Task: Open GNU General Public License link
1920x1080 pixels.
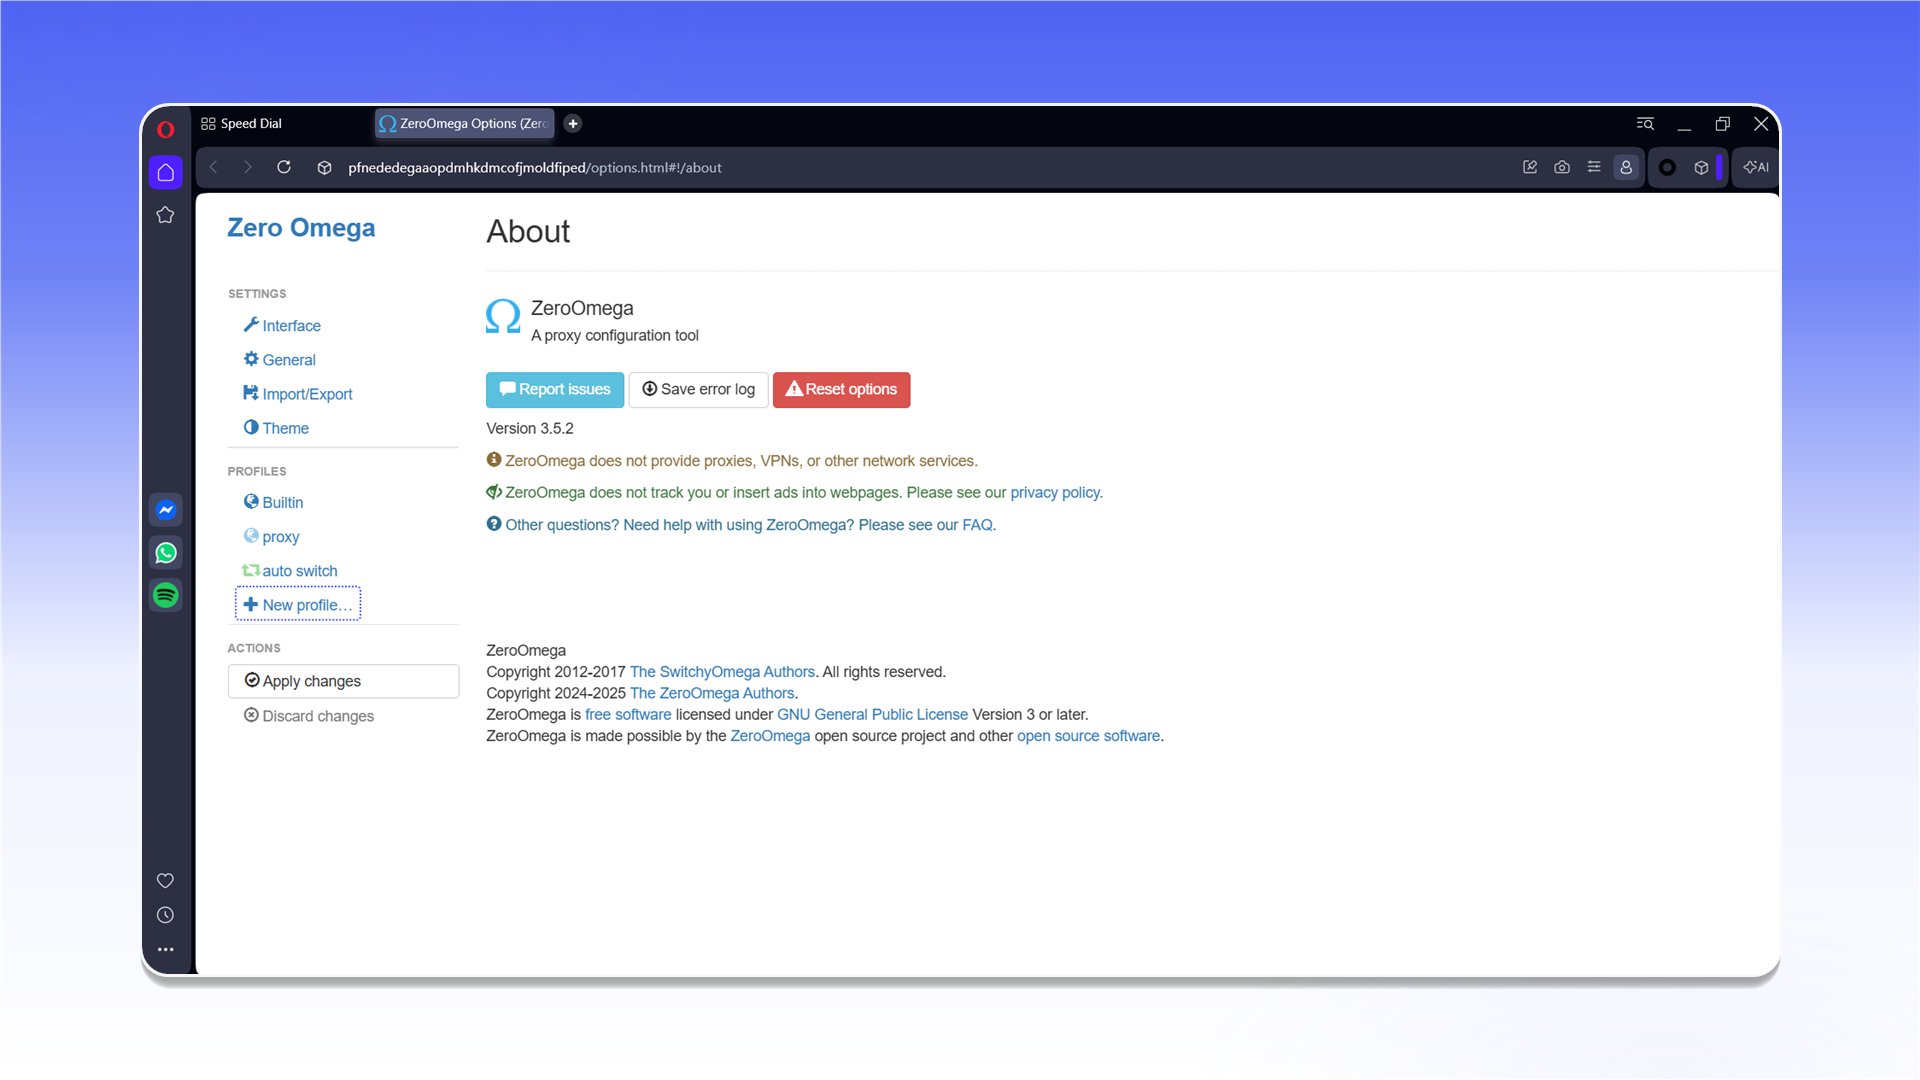Action: tap(872, 715)
